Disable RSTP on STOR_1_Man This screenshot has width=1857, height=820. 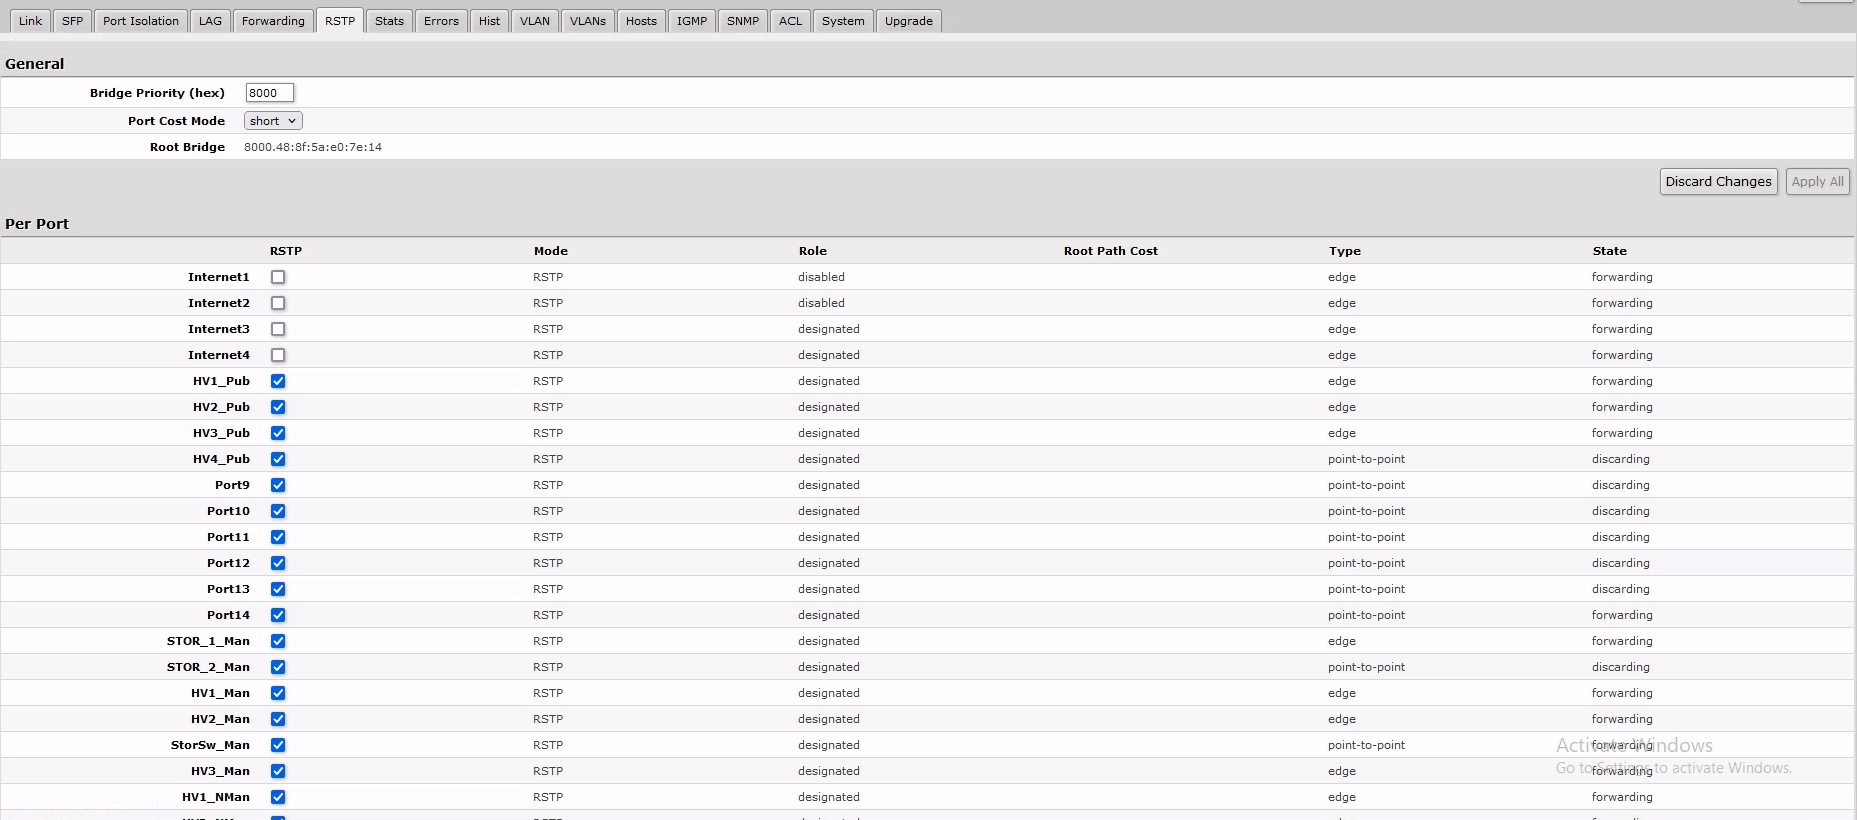pyautogui.click(x=278, y=641)
